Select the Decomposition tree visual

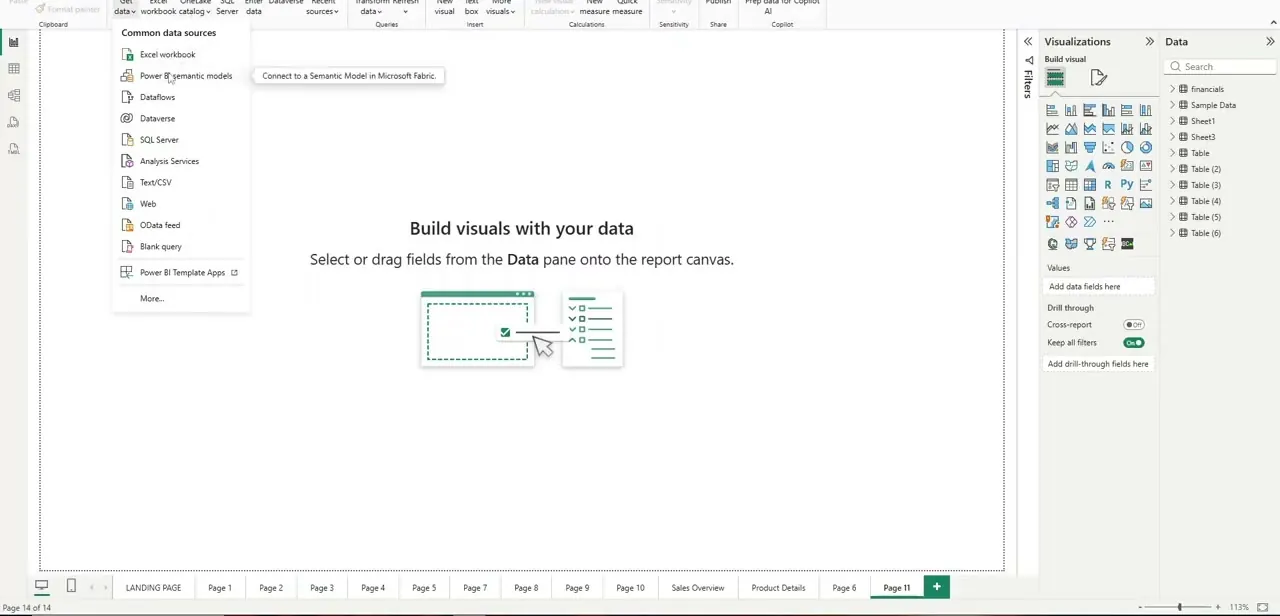click(x=1052, y=204)
